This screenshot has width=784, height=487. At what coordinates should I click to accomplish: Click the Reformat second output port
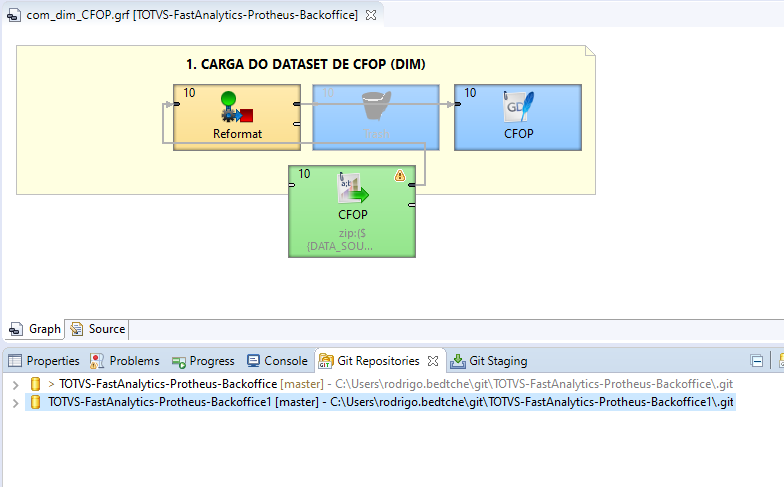coord(297,124)
